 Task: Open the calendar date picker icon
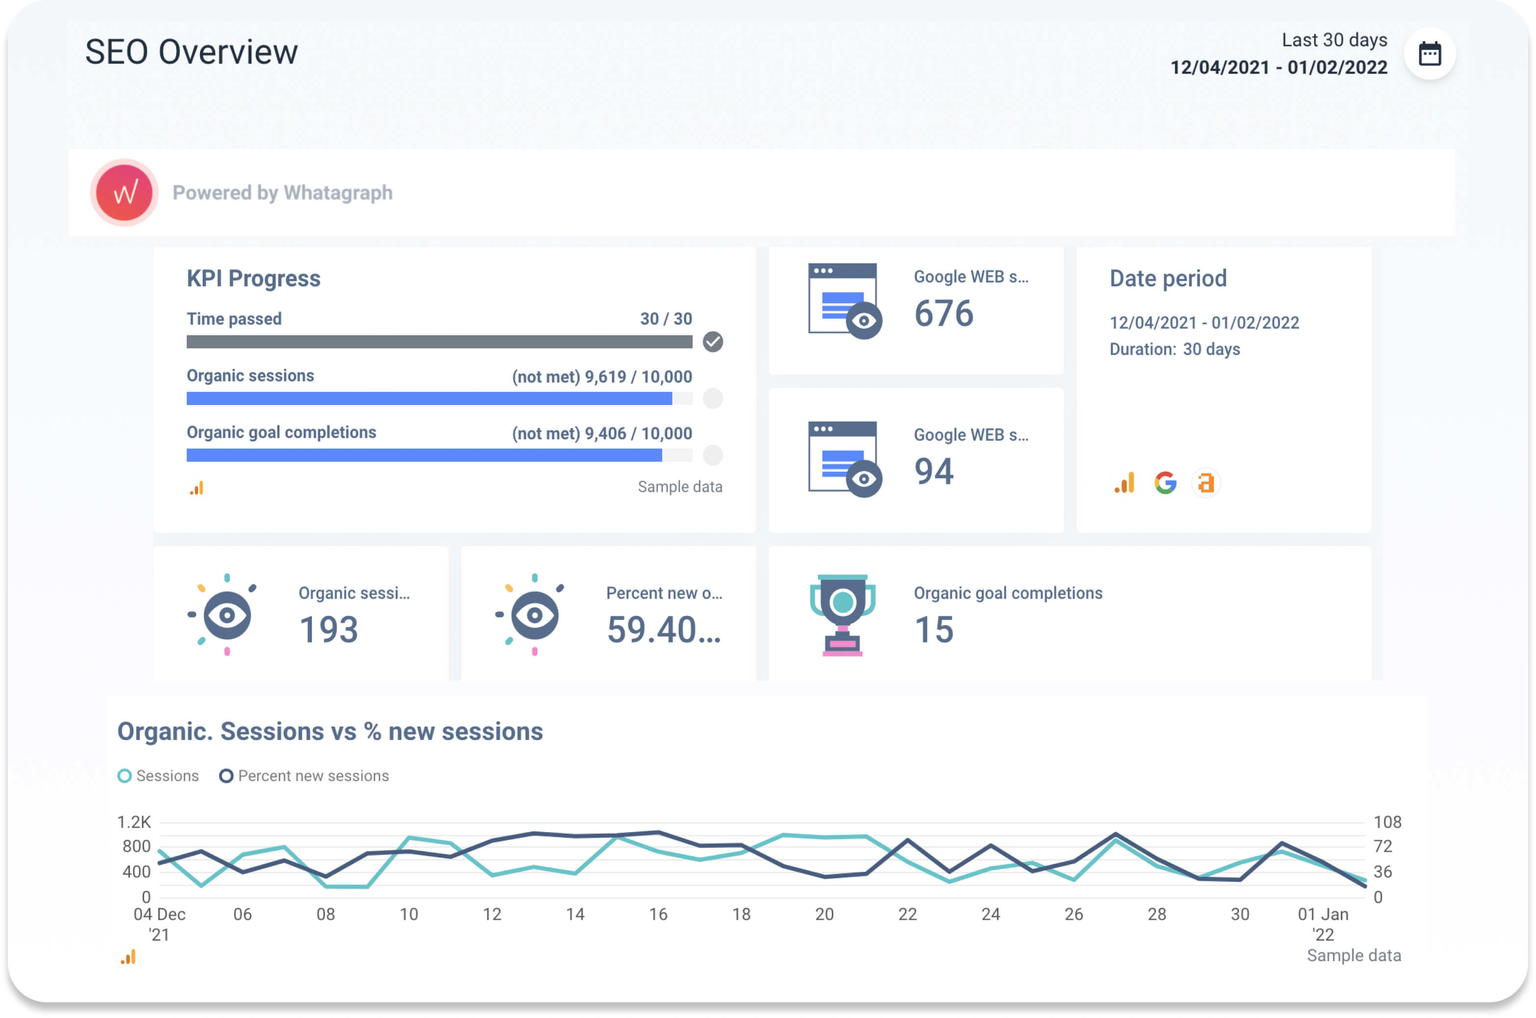tap(1429, 54)
